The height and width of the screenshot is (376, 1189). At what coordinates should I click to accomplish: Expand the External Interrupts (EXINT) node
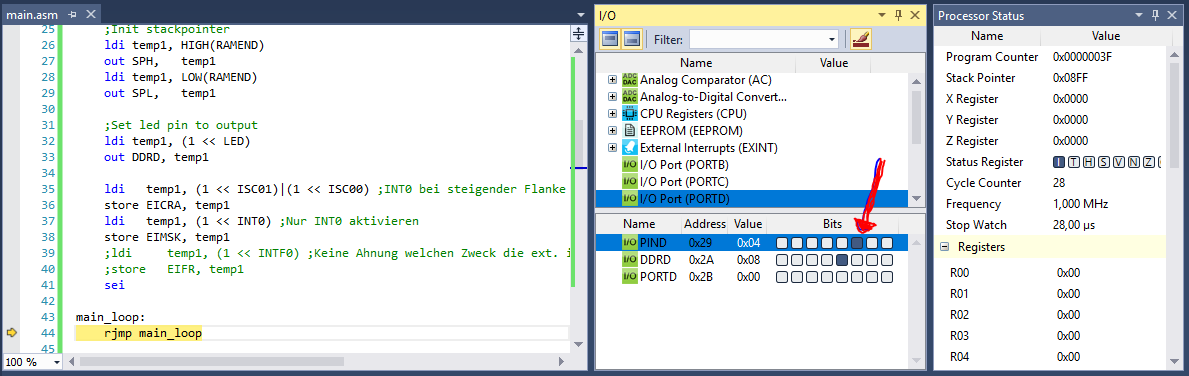click(613, 147)
